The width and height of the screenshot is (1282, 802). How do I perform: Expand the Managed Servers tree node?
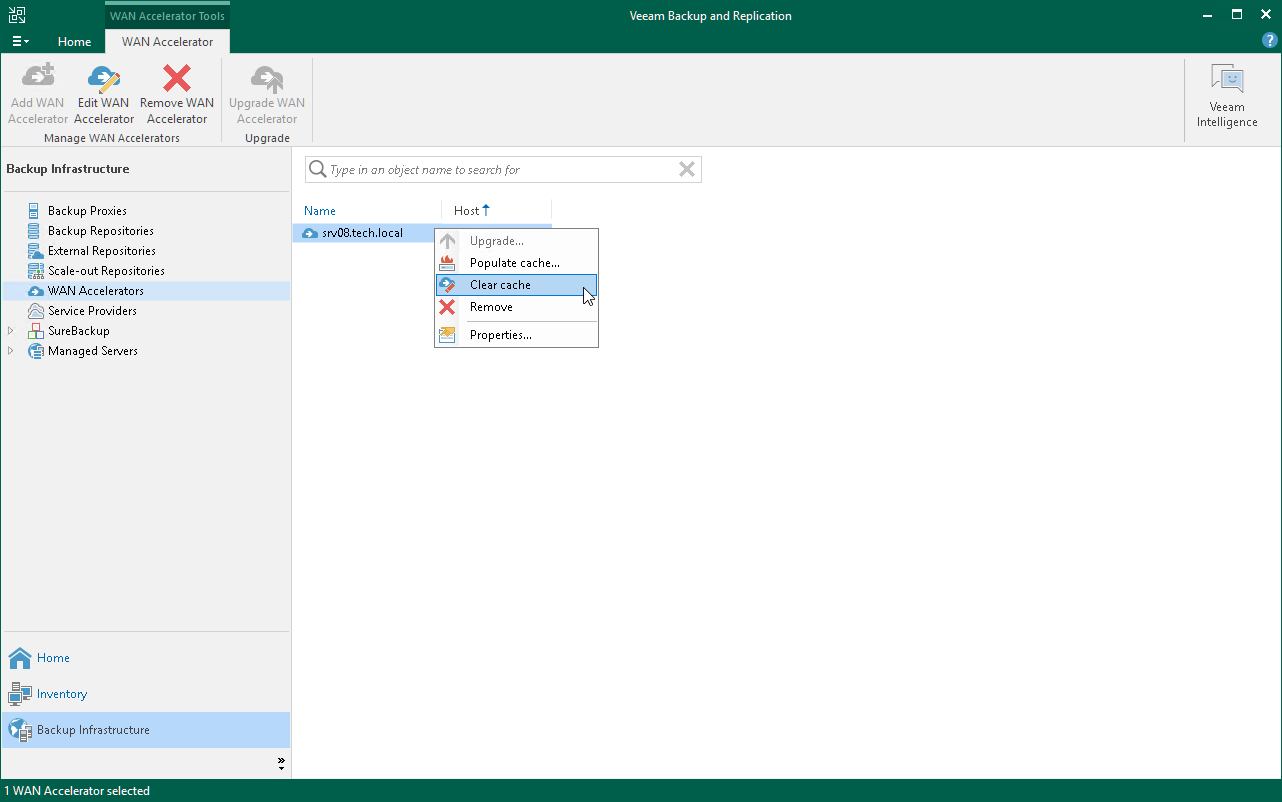(x=11, y=351)
